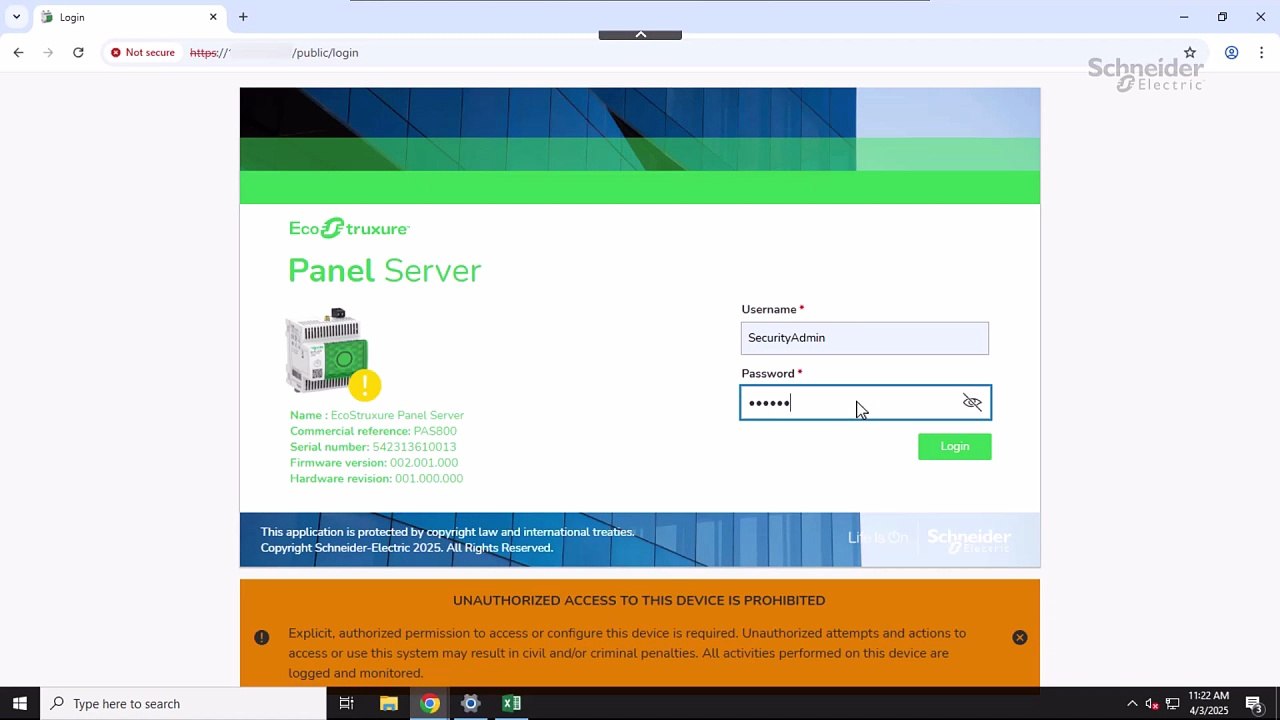Click the UNAUTHORIZED ACCESS heading text
Screen dimensions: 1280x720
[639, 600]
